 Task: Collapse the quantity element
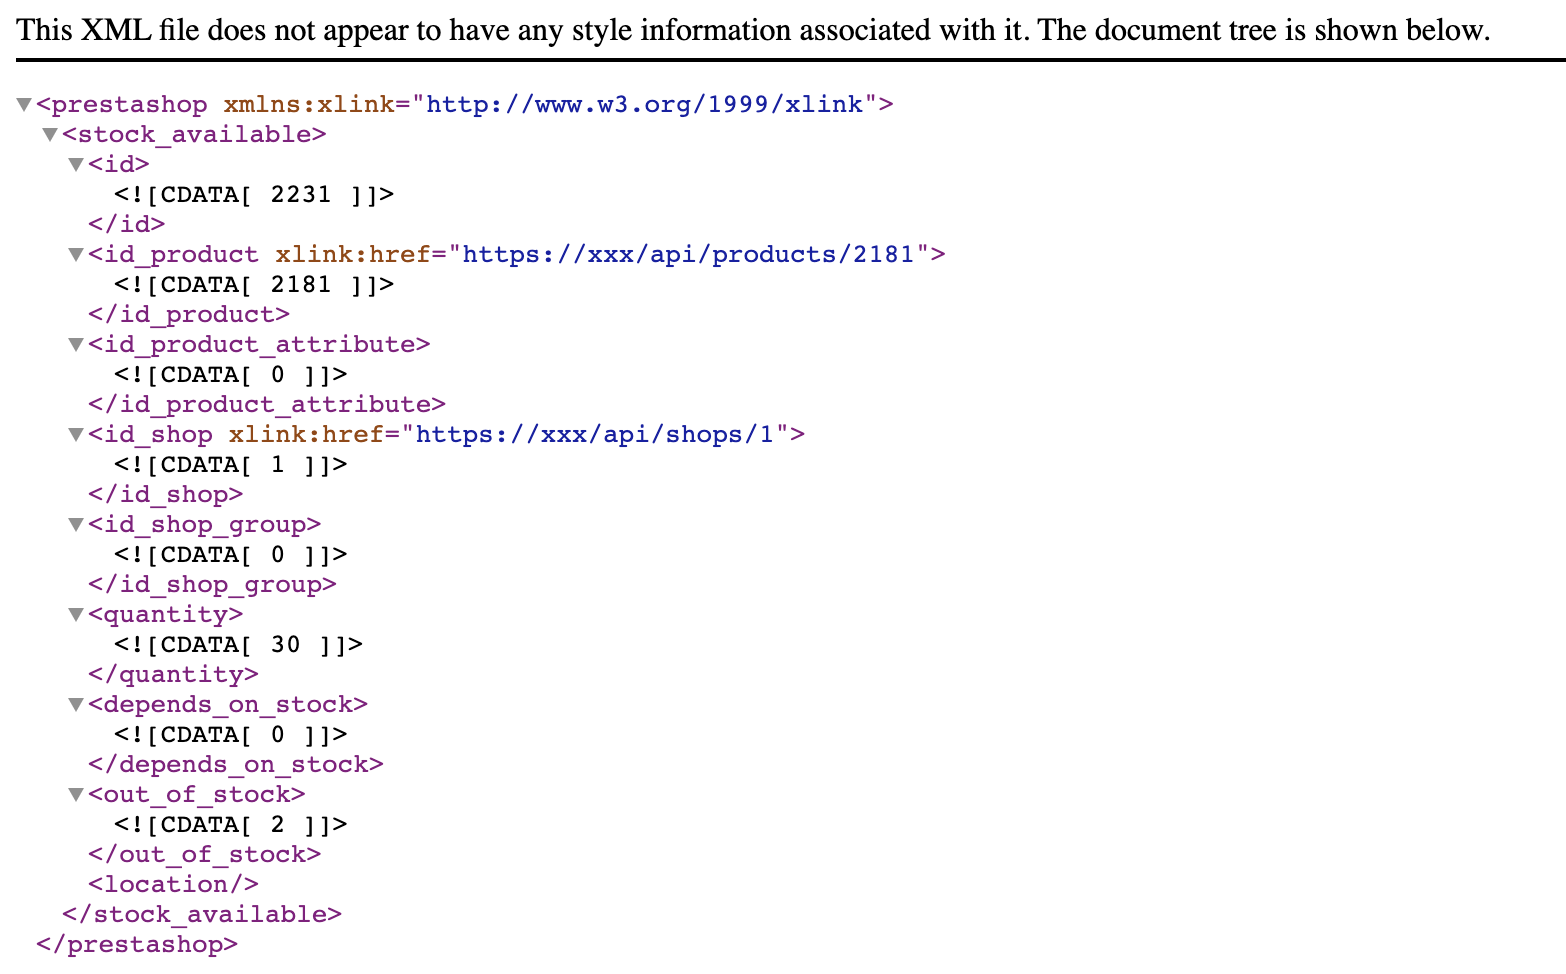coord(76,614)
